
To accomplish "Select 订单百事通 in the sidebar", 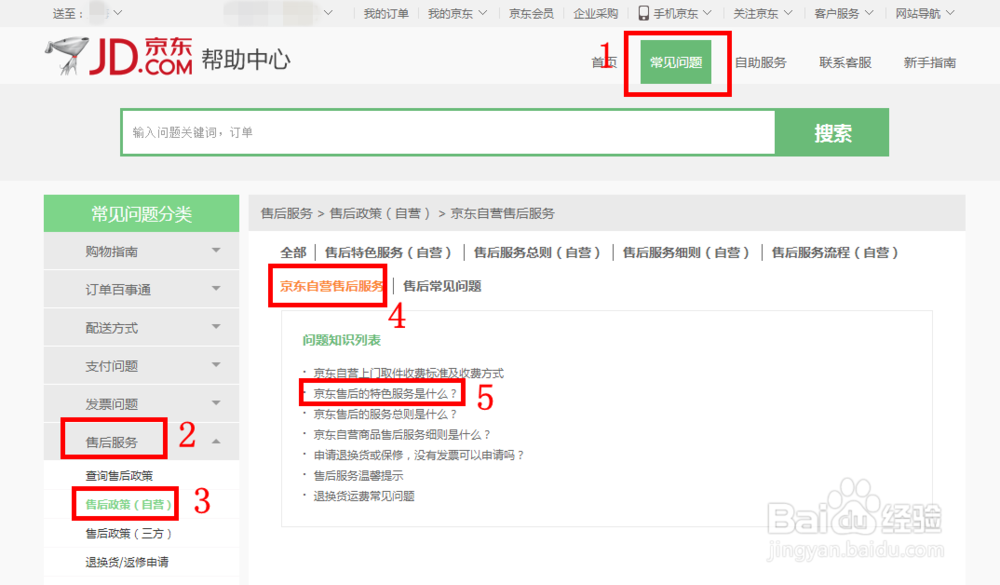I will 118,290.
